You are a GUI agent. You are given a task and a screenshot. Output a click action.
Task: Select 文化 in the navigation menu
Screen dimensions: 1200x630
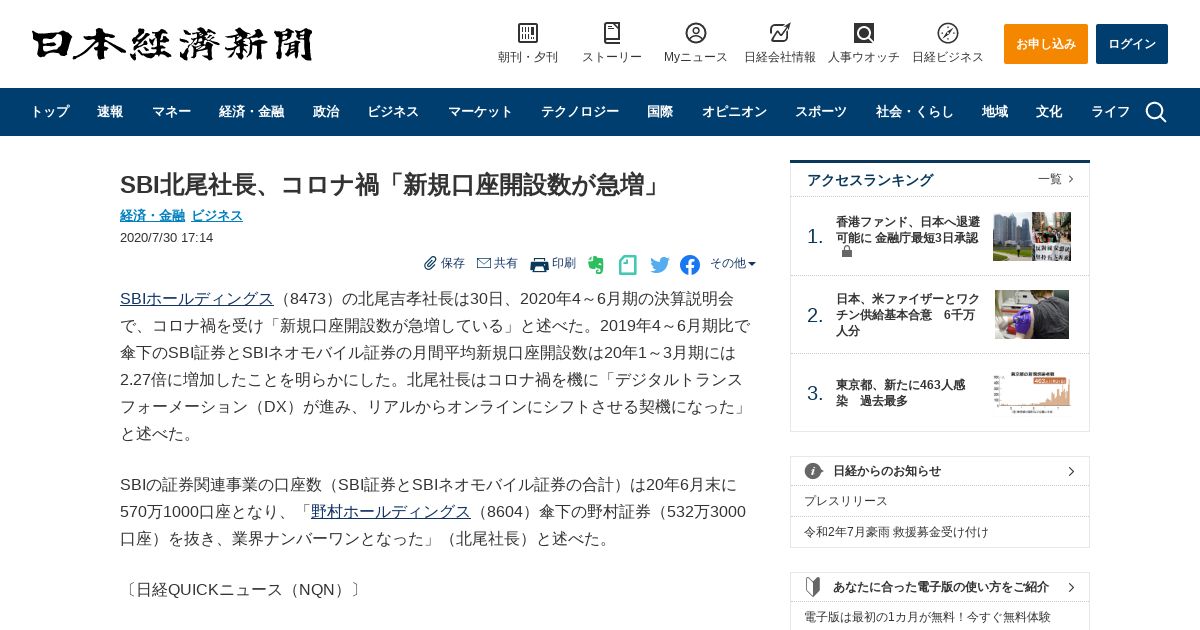[1049, 112]
